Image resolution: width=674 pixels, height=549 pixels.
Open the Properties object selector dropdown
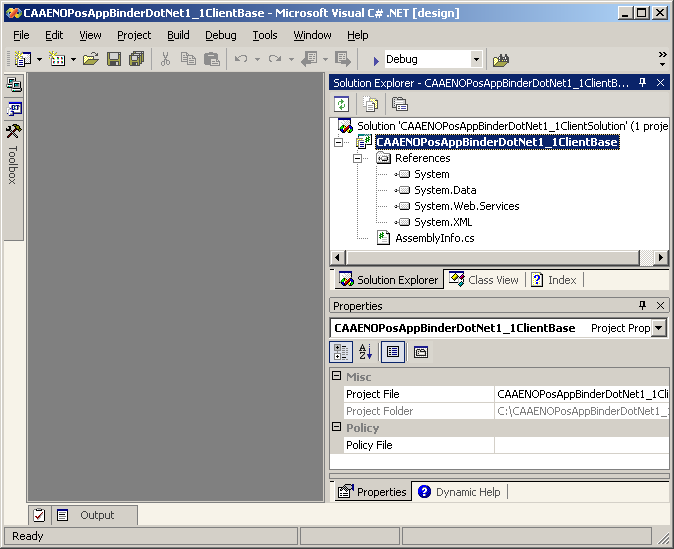pyautogui.click(x=659, y=328)
